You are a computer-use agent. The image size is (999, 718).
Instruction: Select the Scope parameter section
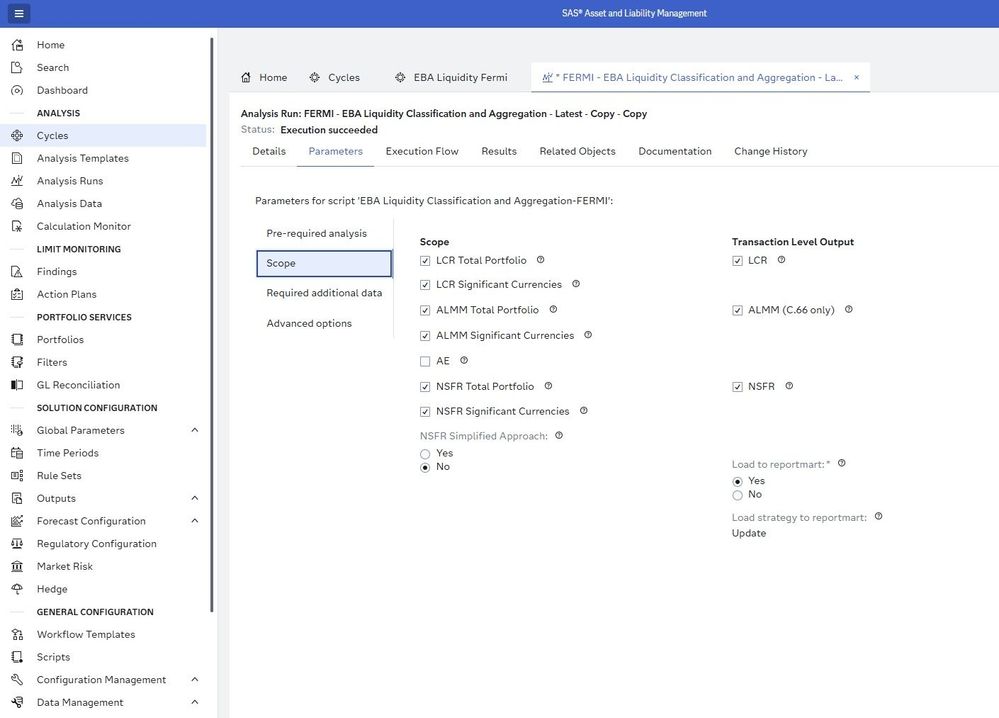coord(324,263)
